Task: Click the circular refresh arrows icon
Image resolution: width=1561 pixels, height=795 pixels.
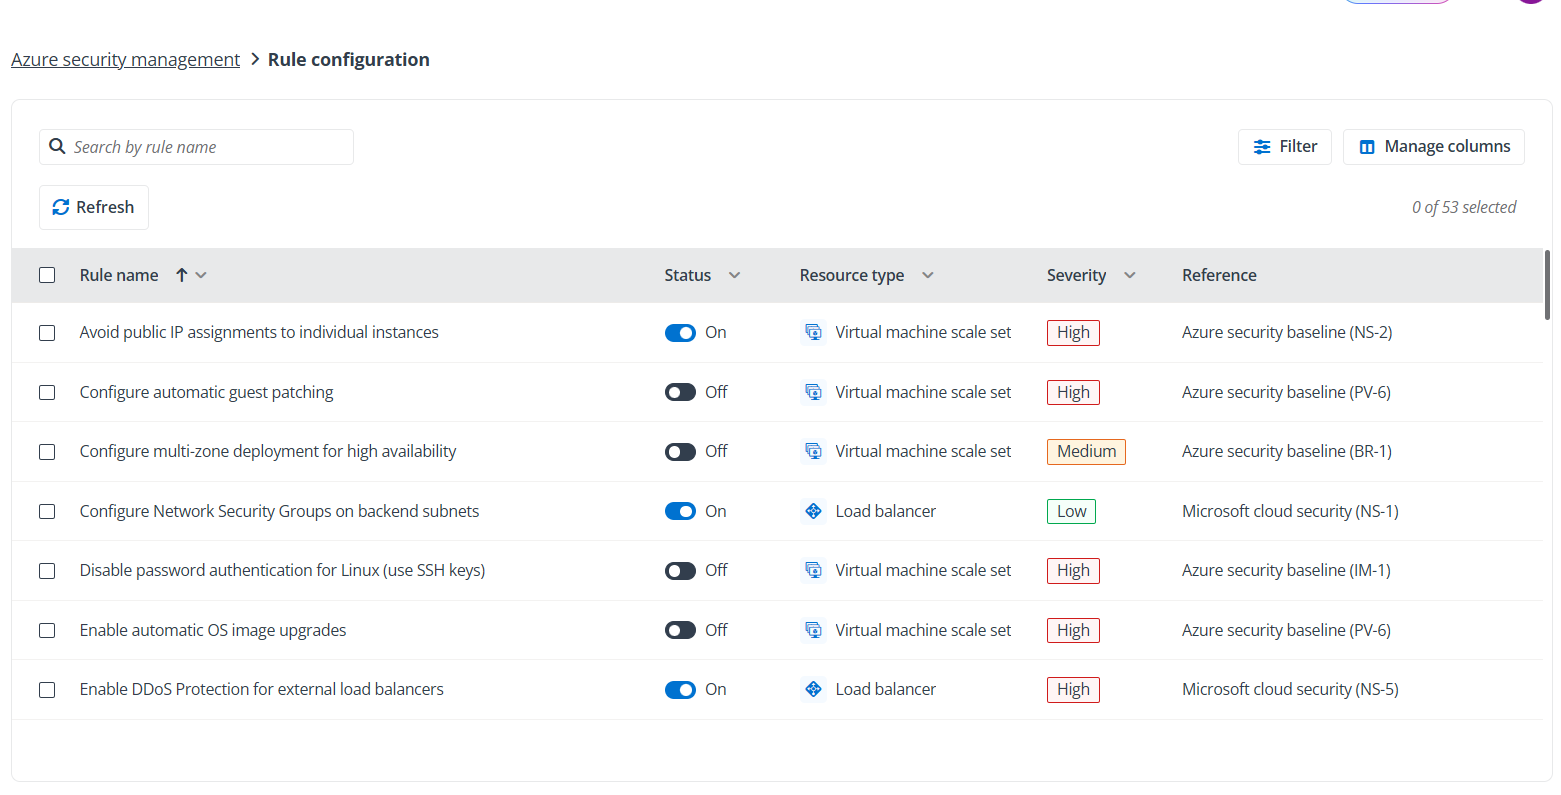Action: [x=61, y=207]
